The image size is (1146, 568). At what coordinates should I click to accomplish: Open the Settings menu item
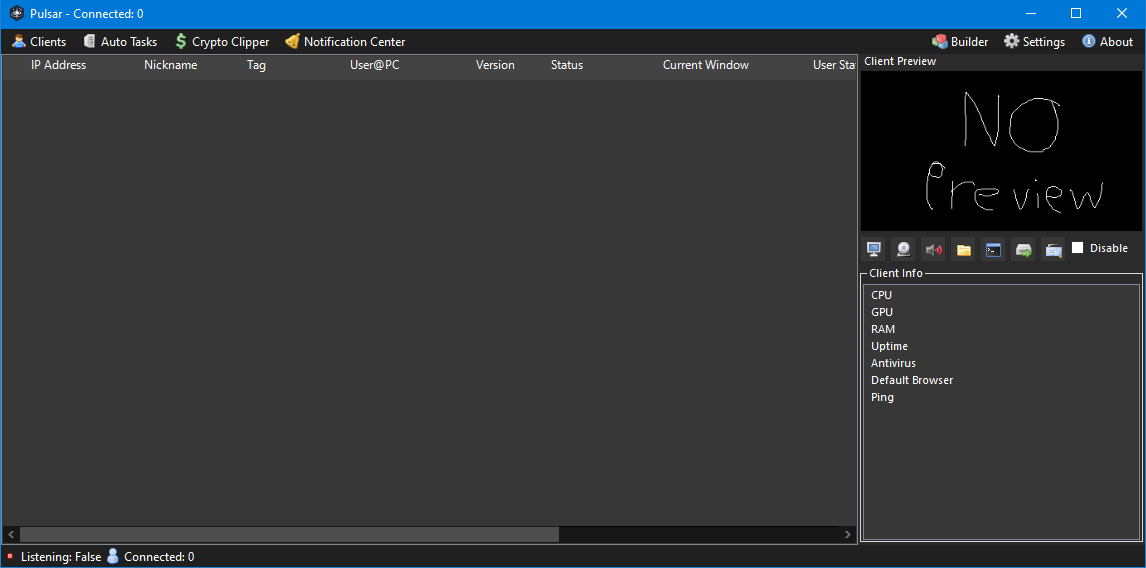[x=1034, y=42]
